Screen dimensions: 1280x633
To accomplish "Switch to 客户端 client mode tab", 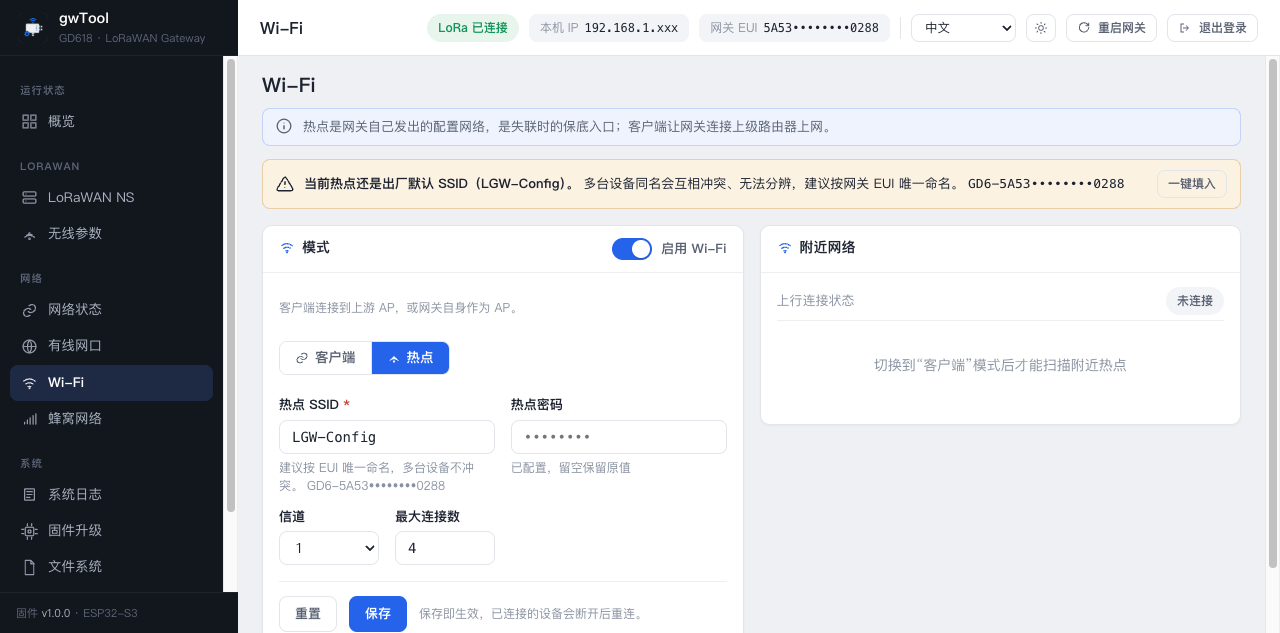I will coord(326,358).
